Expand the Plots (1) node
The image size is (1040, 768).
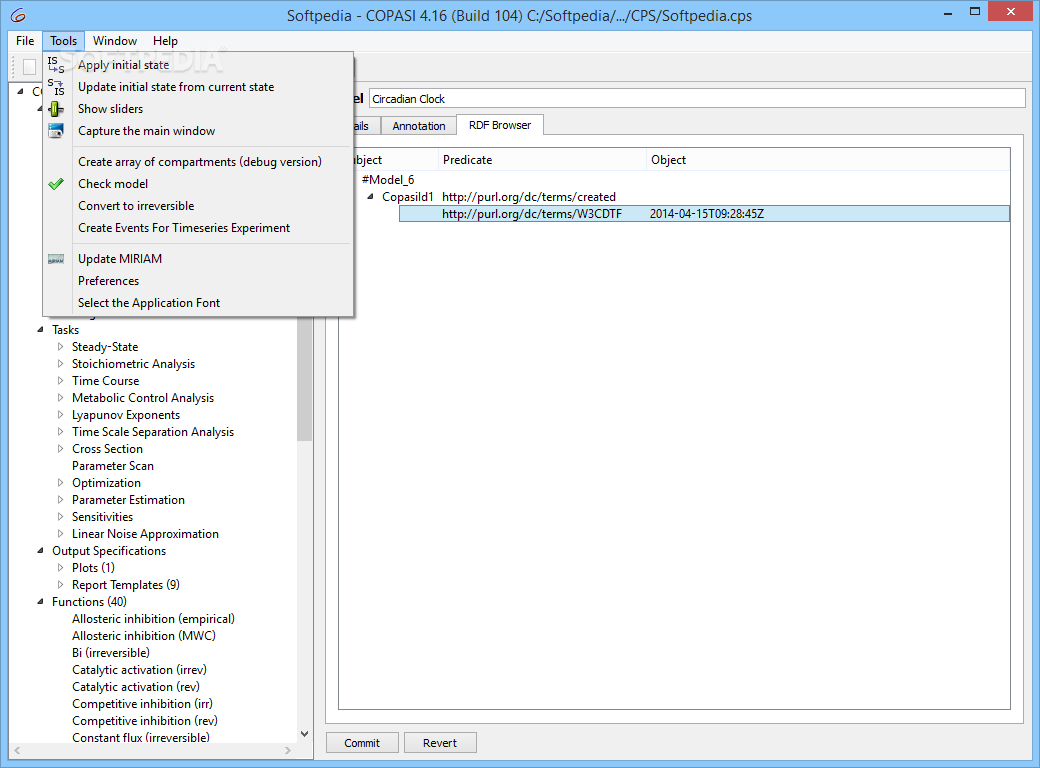(60, 568)
